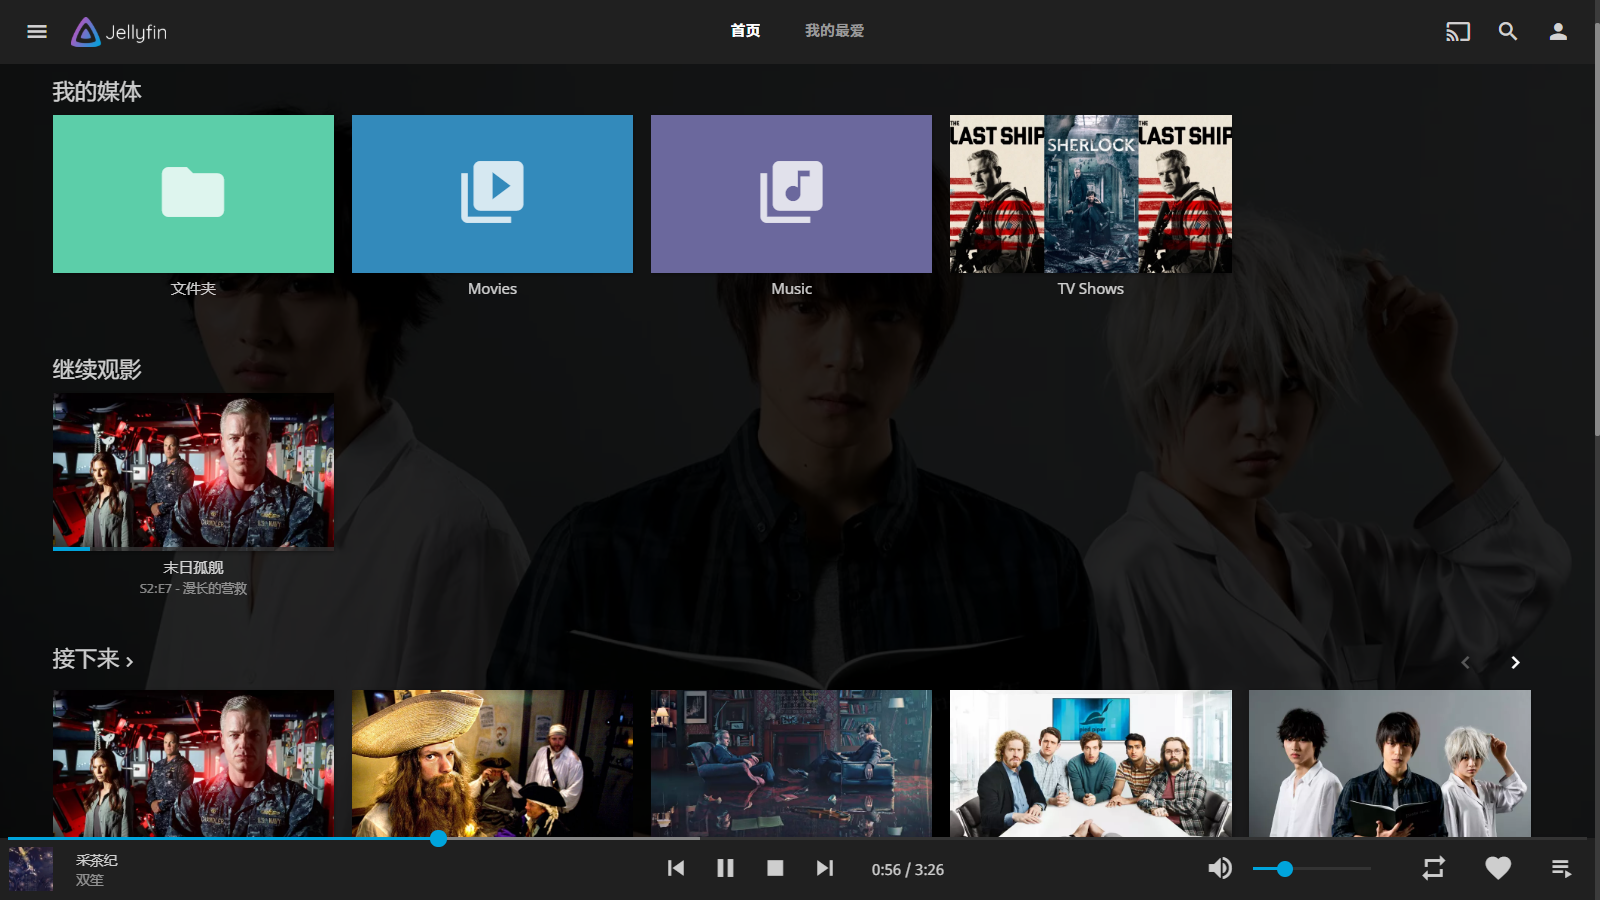Mute the audio volume
This screenshot has height=900, width=1600.
pos(1219,868)
